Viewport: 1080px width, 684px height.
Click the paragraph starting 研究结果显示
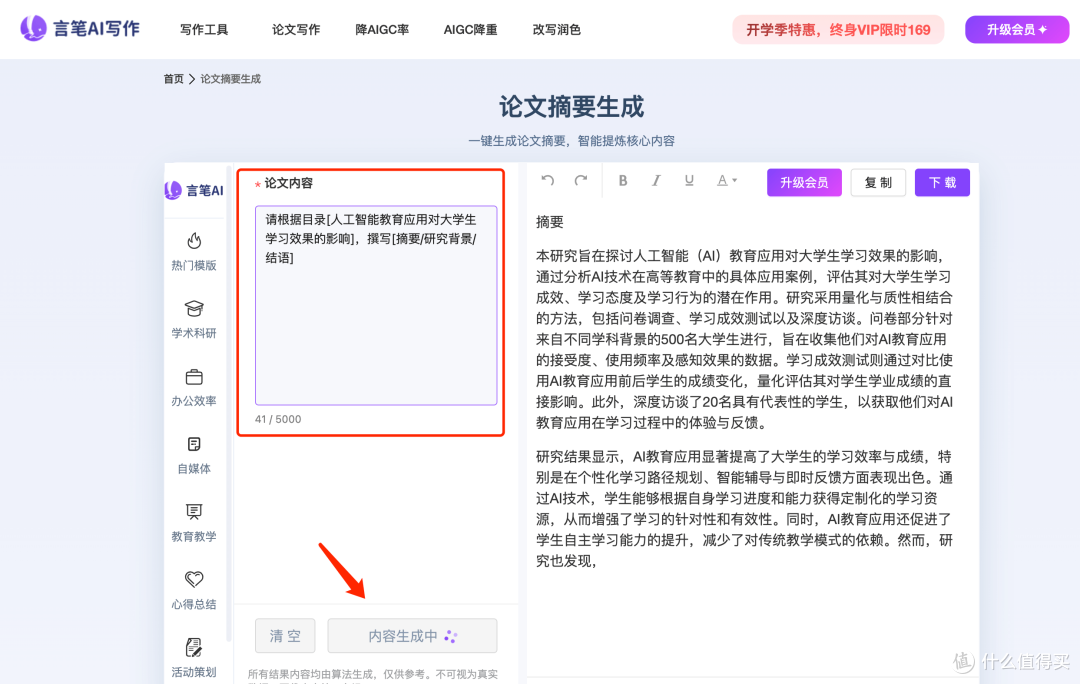point(745,508)
